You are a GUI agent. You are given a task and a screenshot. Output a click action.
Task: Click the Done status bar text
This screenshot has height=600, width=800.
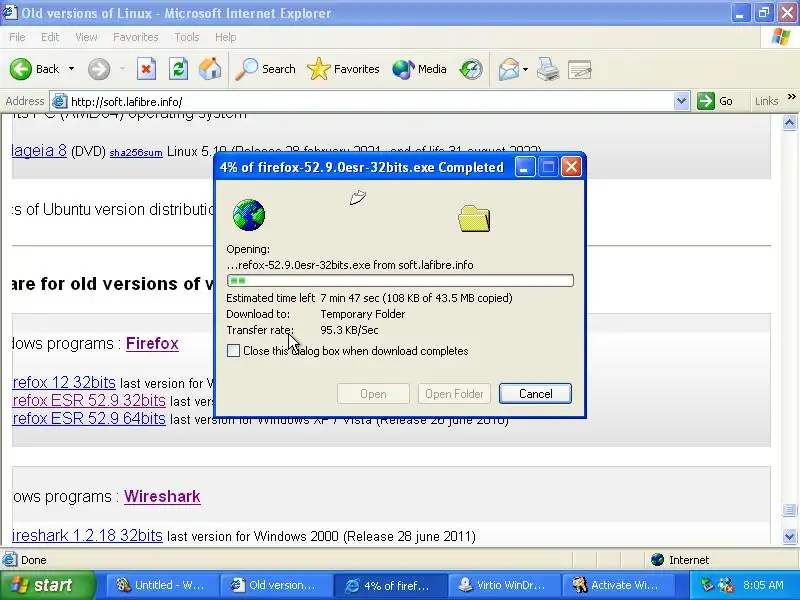[x=34, y=560]
